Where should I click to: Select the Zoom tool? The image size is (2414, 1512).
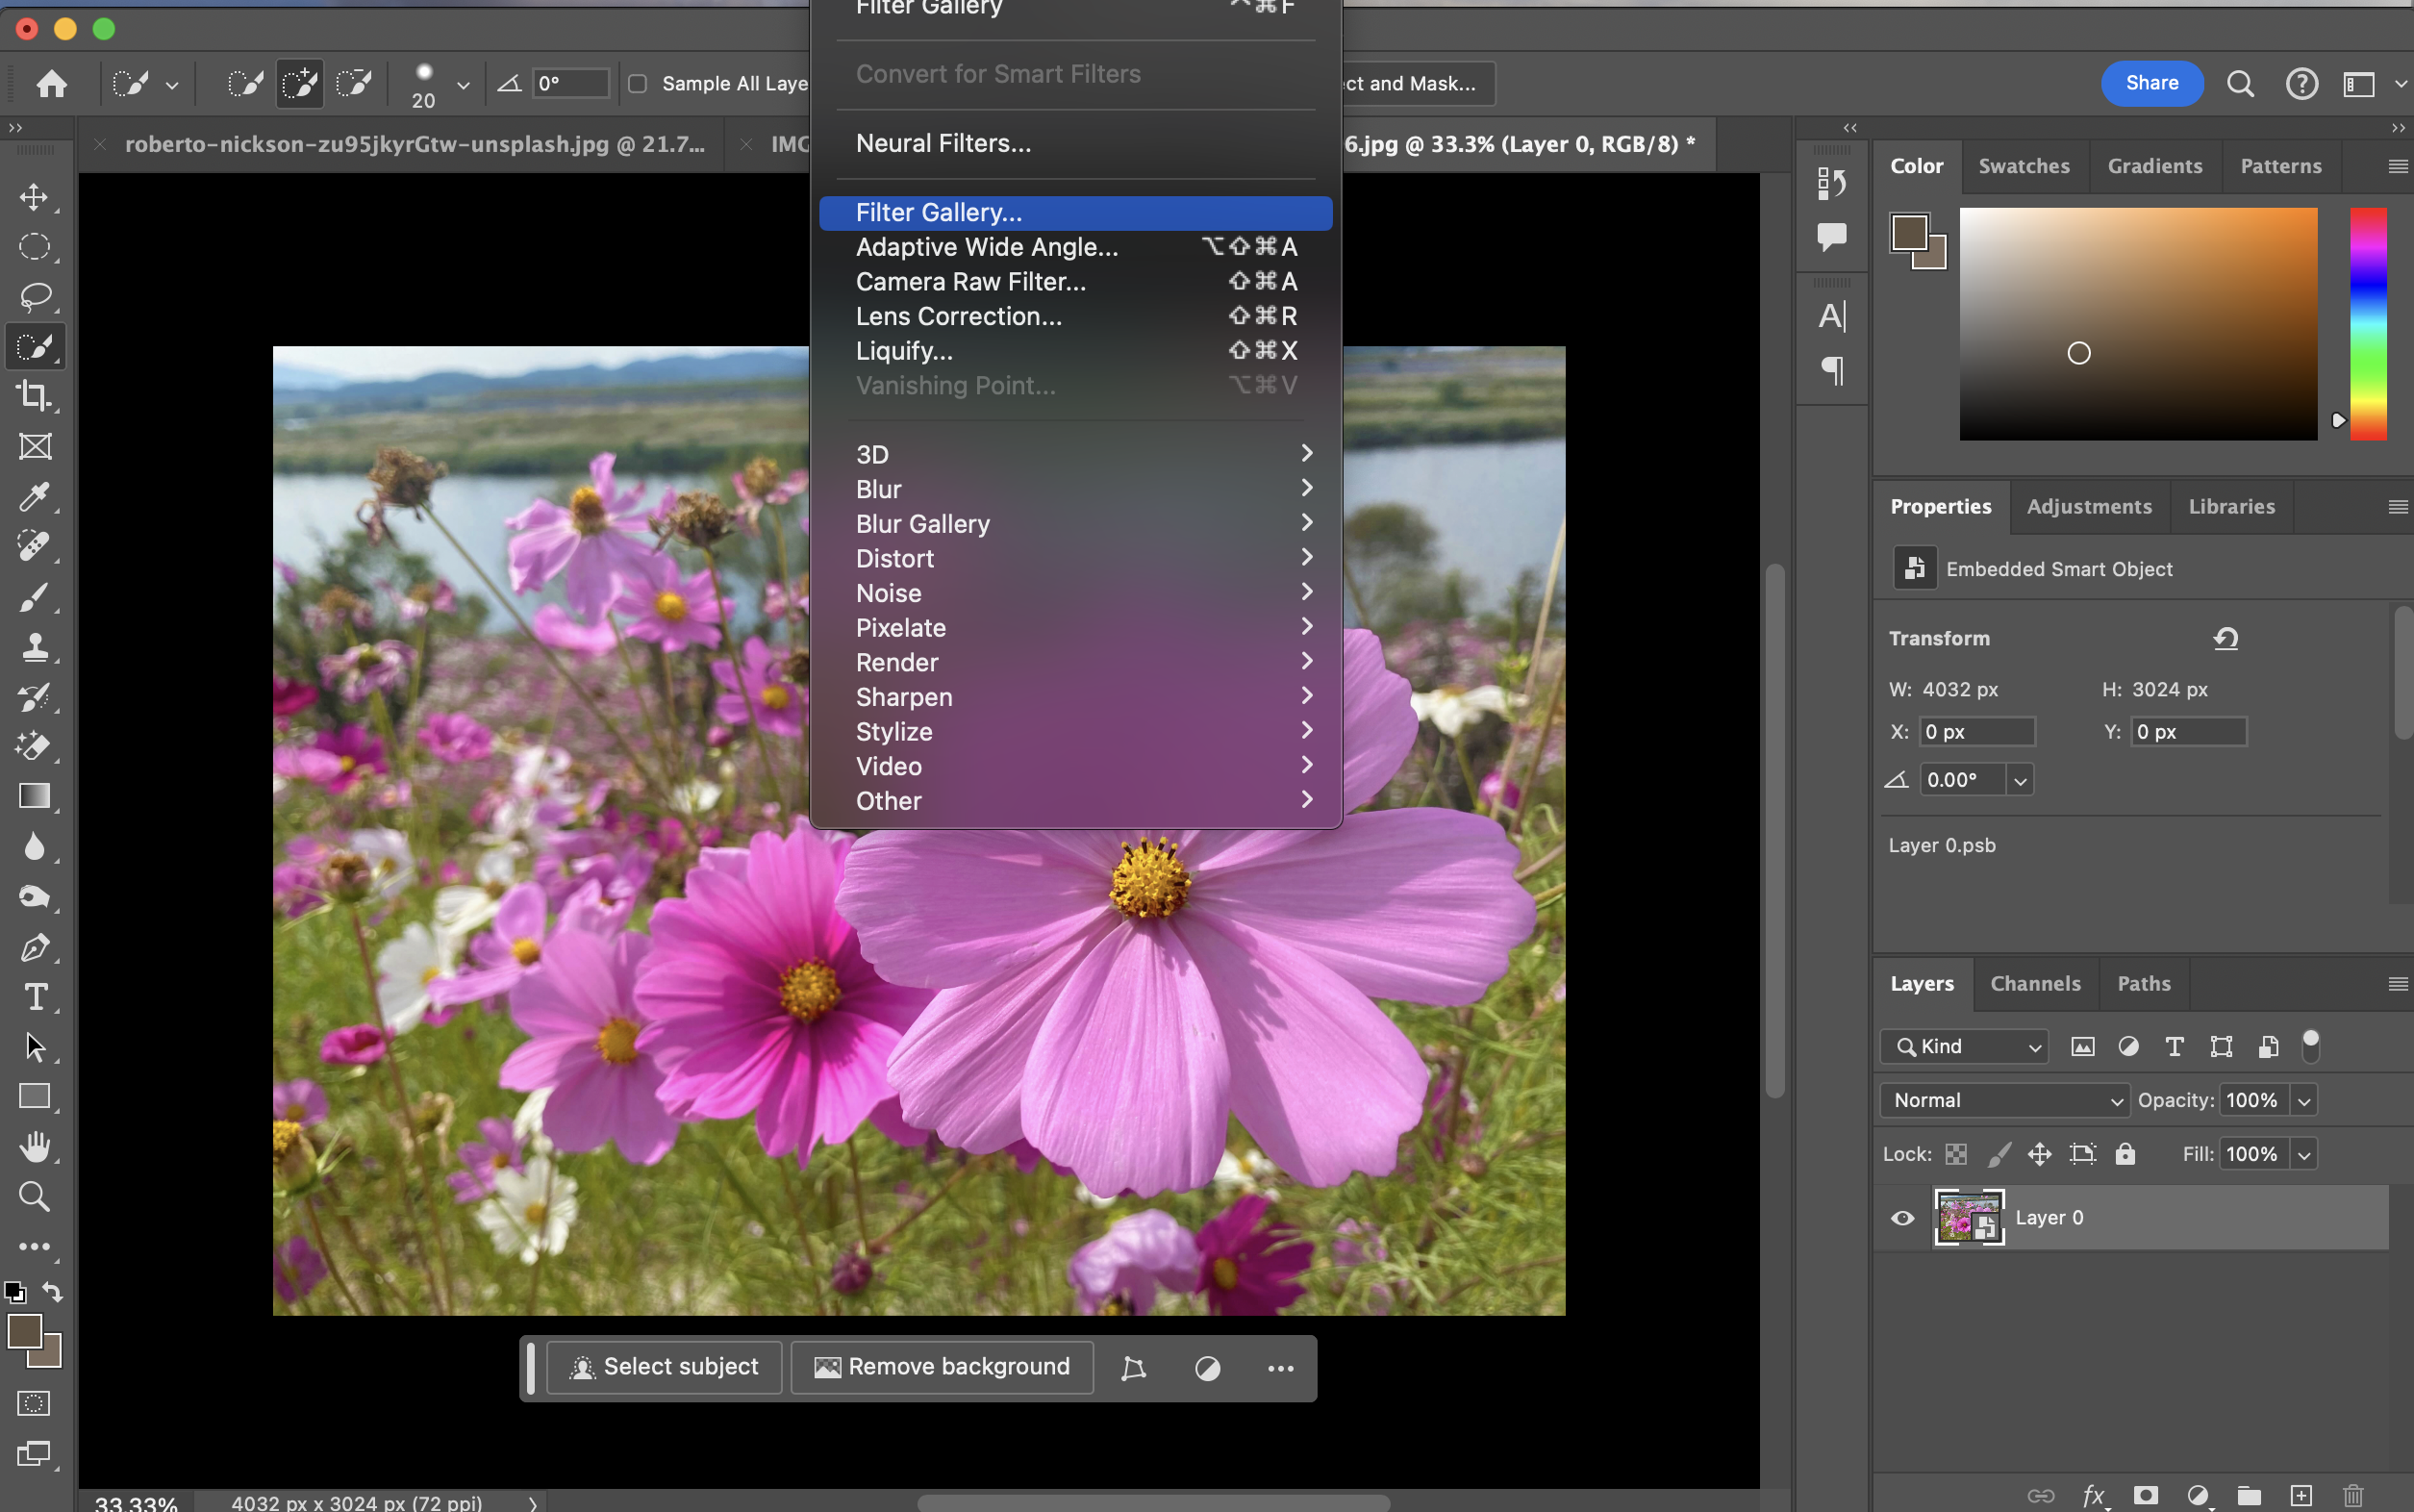(x=34, y=1197)
